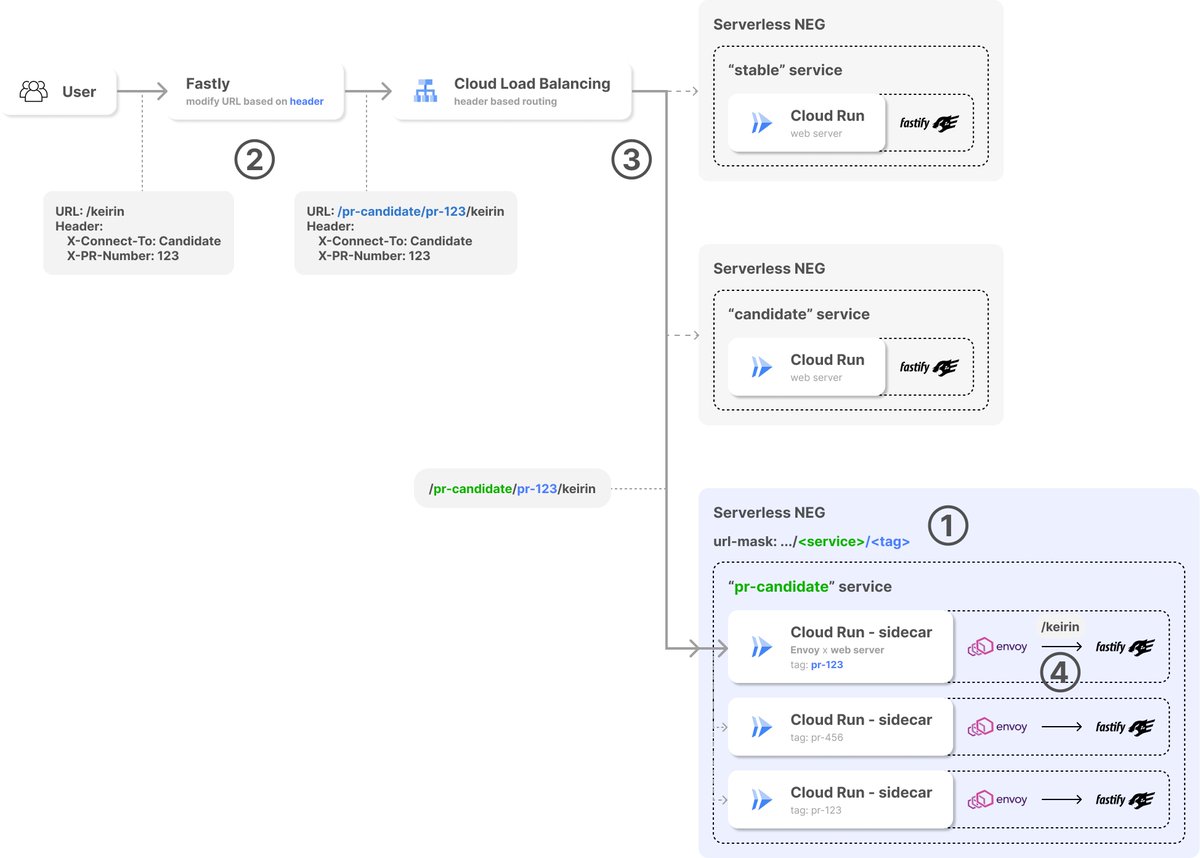Click the 'url-mask: .../<service>/<tag>' text
This screenshot has height=858, width=1200.
coord(811,542)
